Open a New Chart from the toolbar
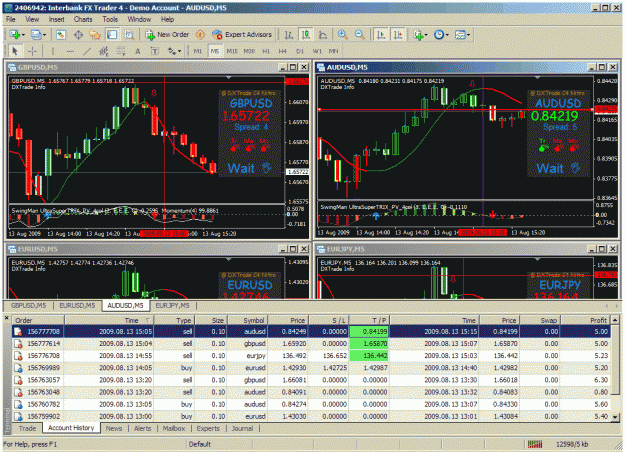This screenshot has width=625, height=452. tap(14, 35)
